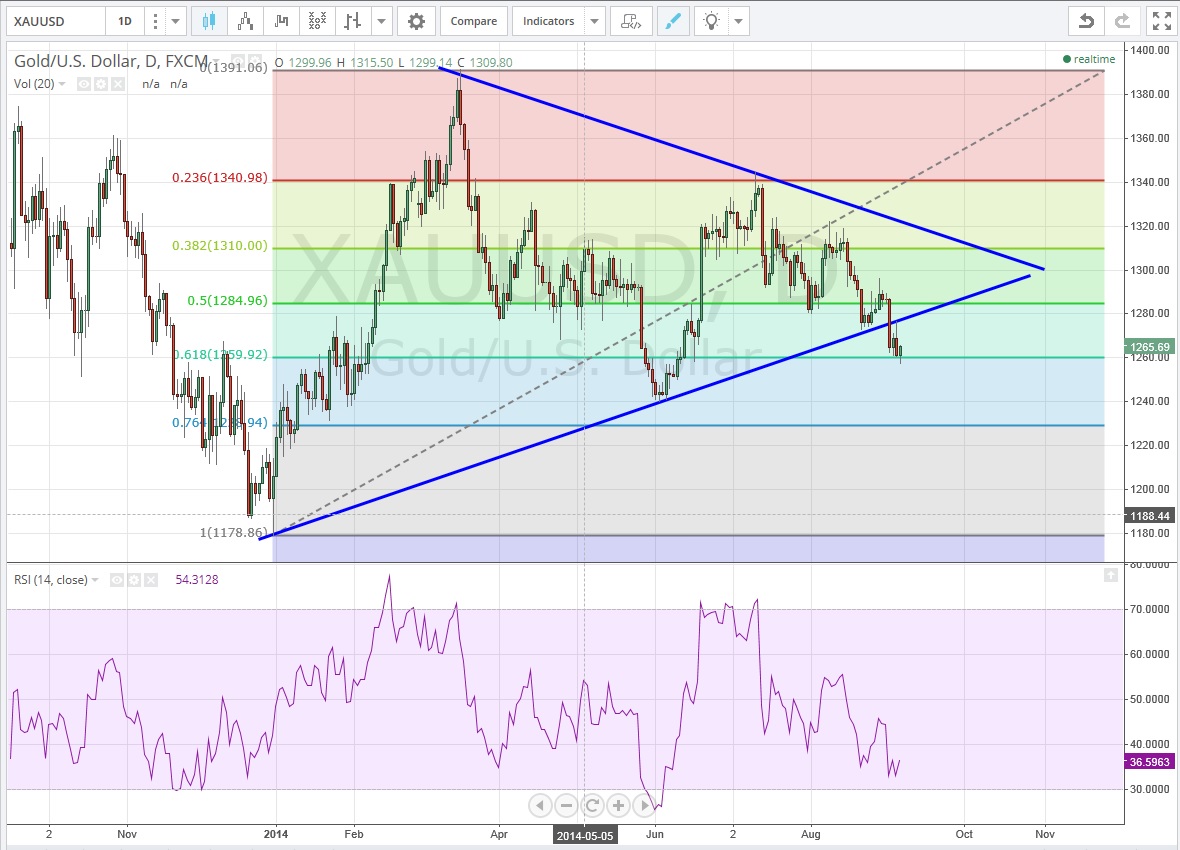Open the chart style dropdown arrow
The width and height of the screenshot is (1180, 850).
coord(382,21)
